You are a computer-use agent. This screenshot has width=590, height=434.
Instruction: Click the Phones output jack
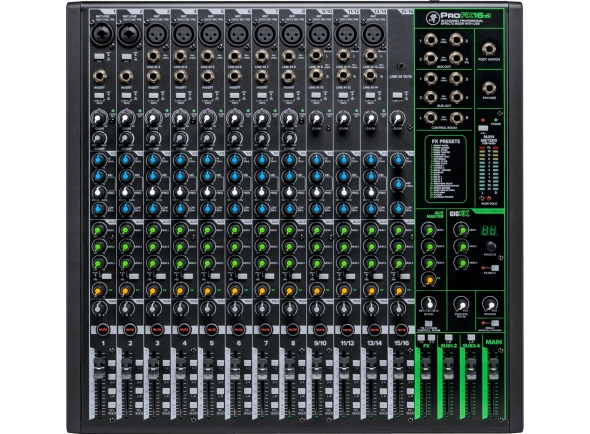(x=489, y=88)
